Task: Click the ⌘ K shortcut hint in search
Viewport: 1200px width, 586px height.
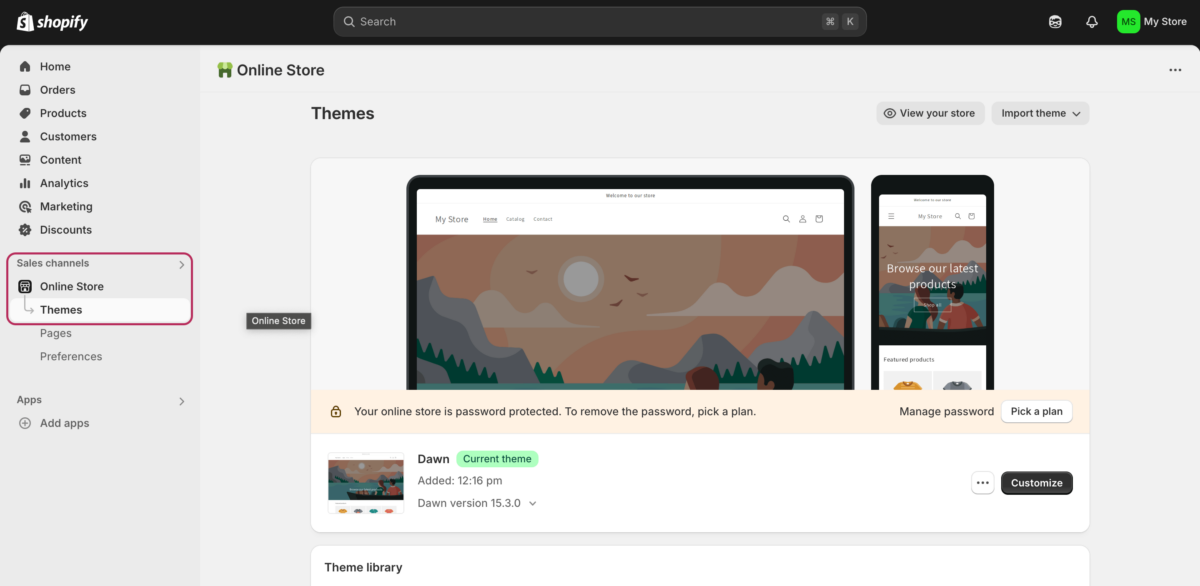Action: (x=840, y=21)
